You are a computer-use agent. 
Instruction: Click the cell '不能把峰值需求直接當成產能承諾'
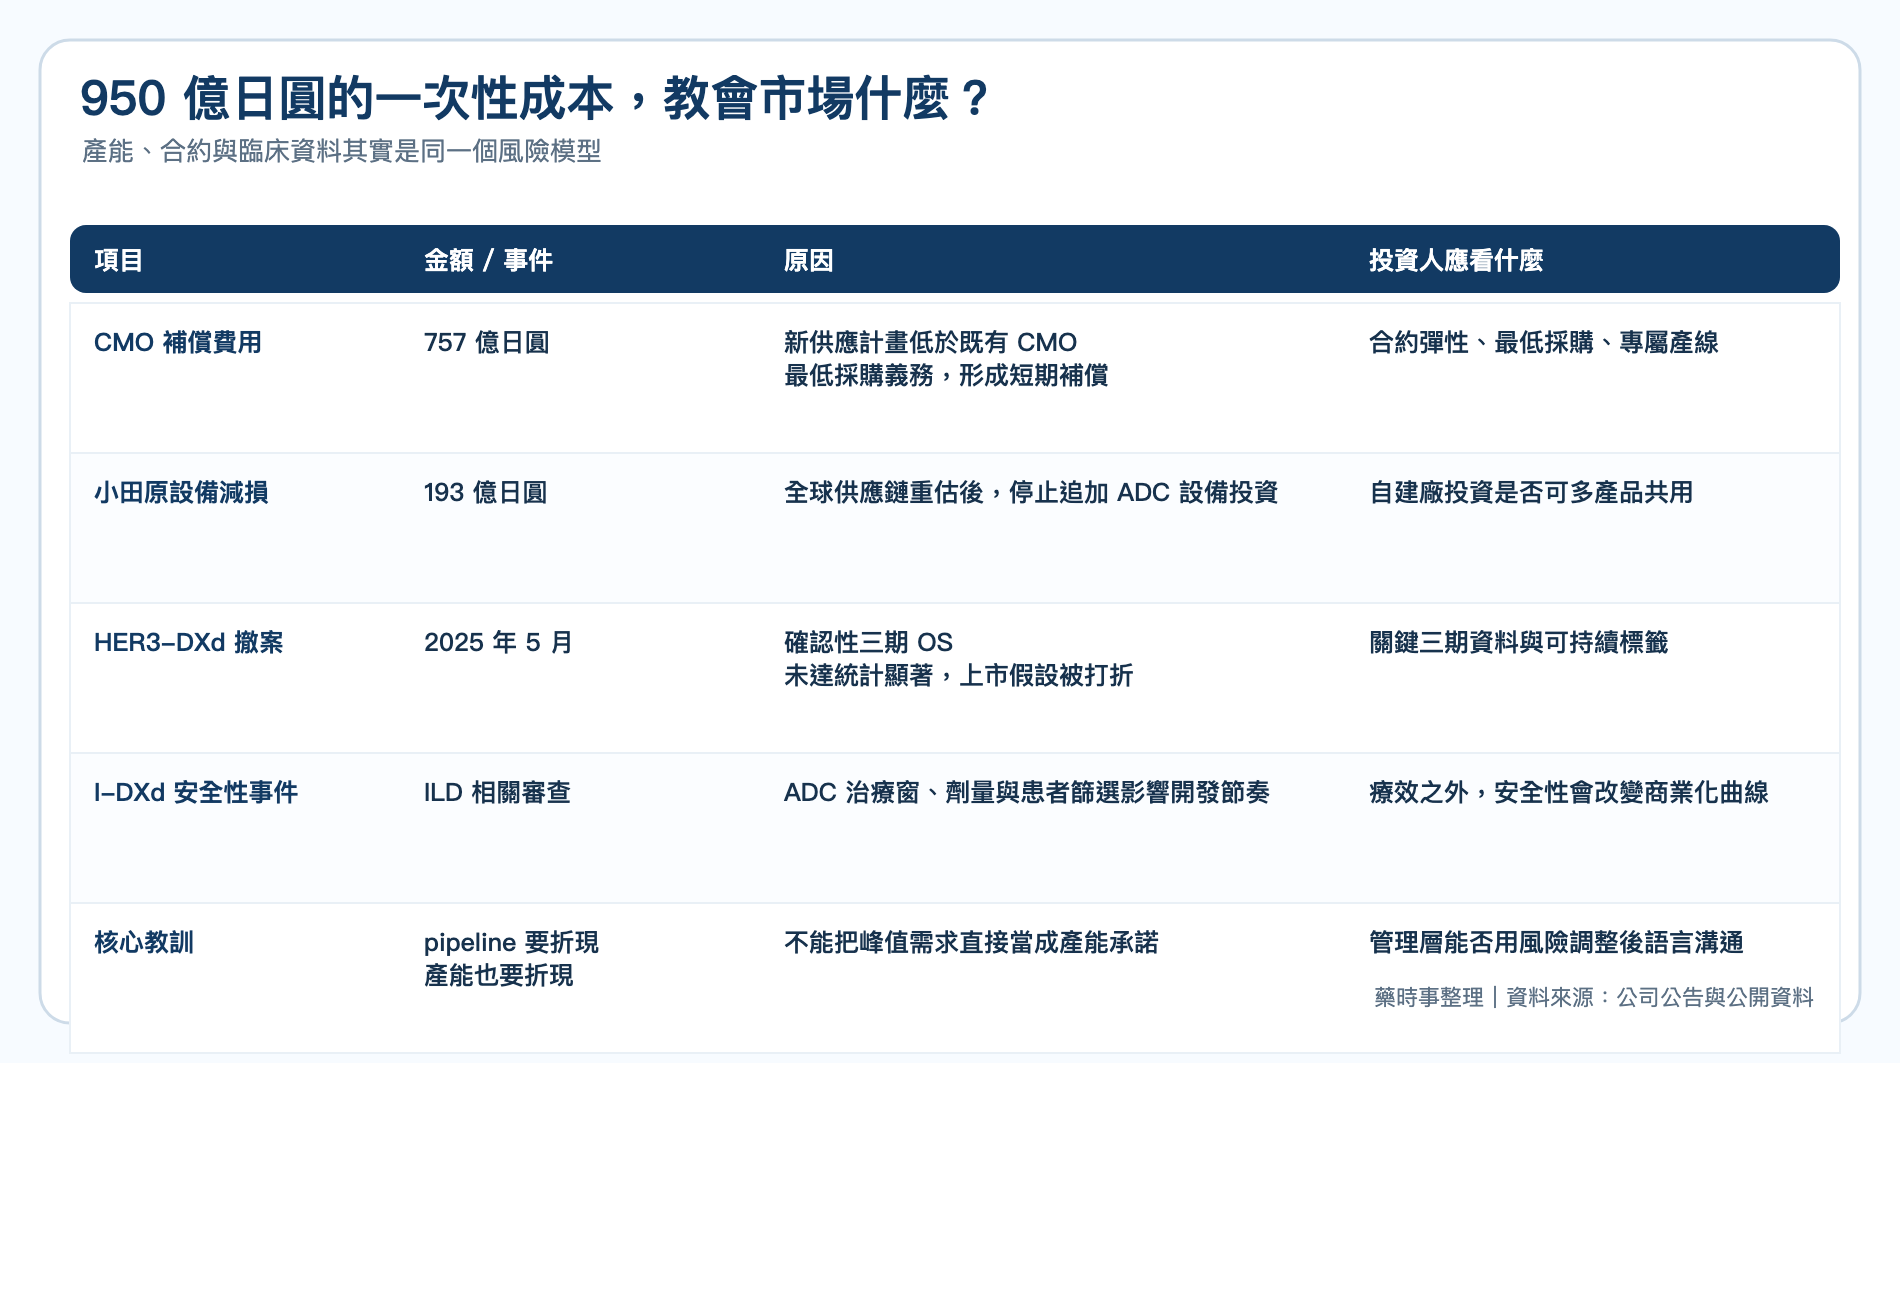971,942
